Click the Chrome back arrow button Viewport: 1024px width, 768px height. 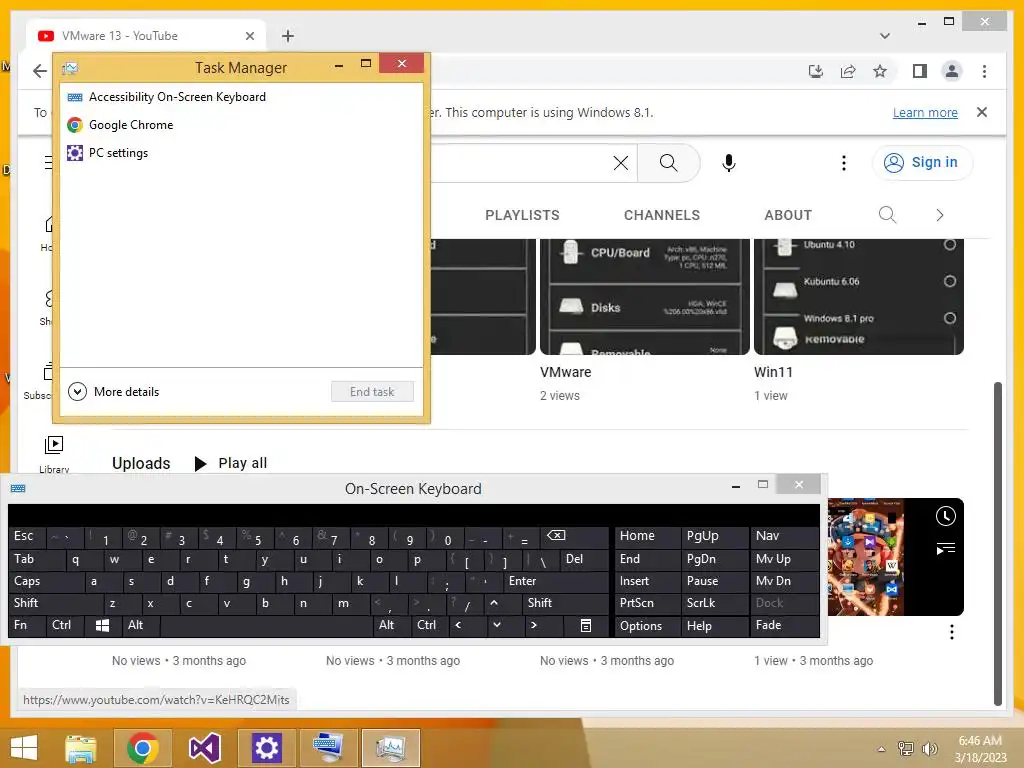(x=40, y=71)
